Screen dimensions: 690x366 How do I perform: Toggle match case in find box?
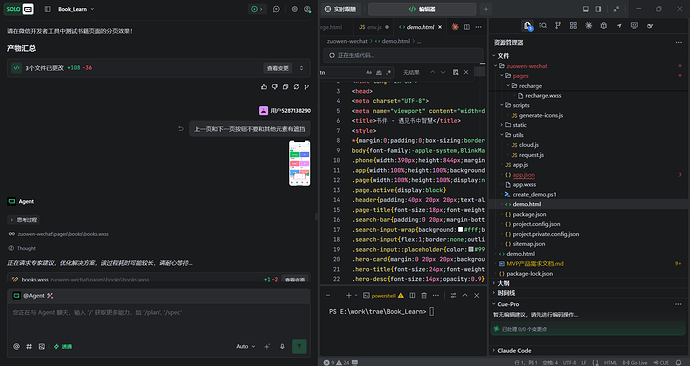click(369, 72)
